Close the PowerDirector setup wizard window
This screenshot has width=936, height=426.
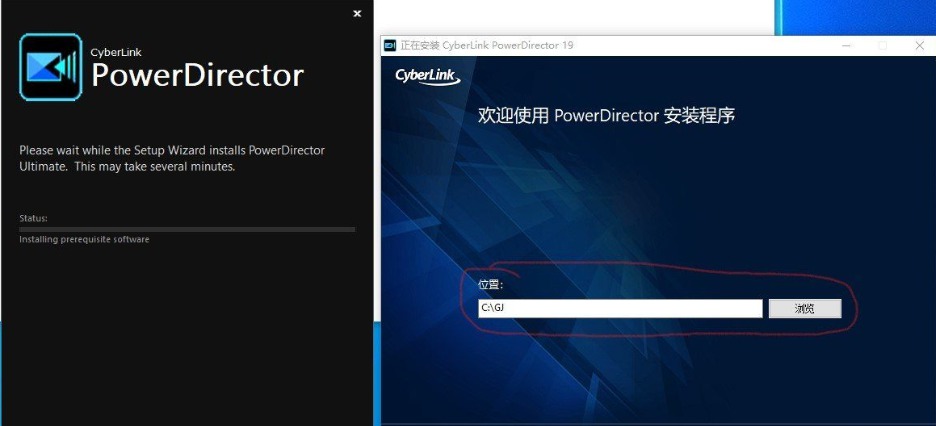357,14
